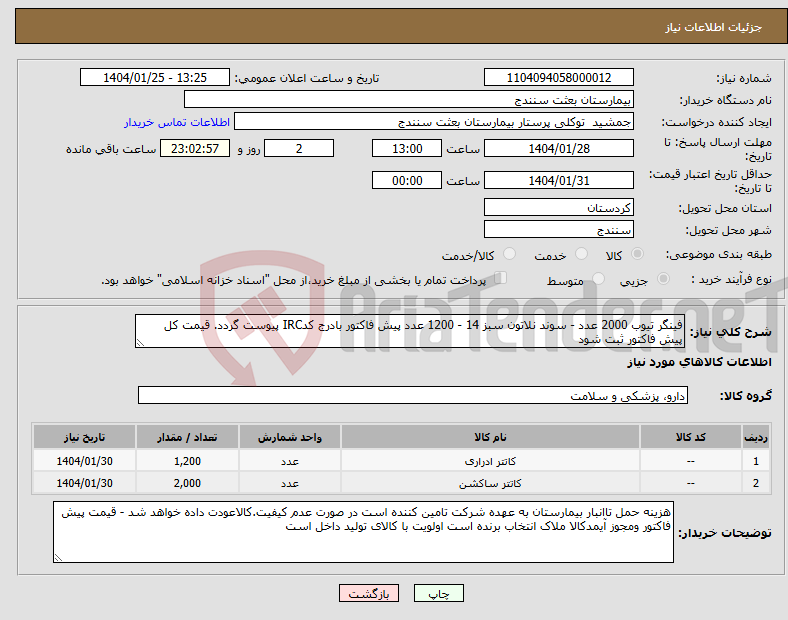Click the need date of کاتتر ساکشن row
This screenshot has width=788, height=620.
pos(84,483)
